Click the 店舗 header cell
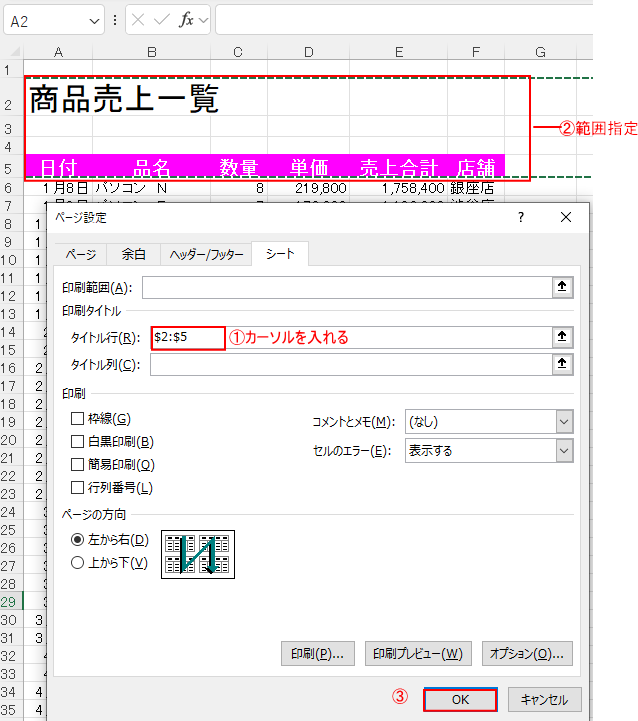 [476, 167]
